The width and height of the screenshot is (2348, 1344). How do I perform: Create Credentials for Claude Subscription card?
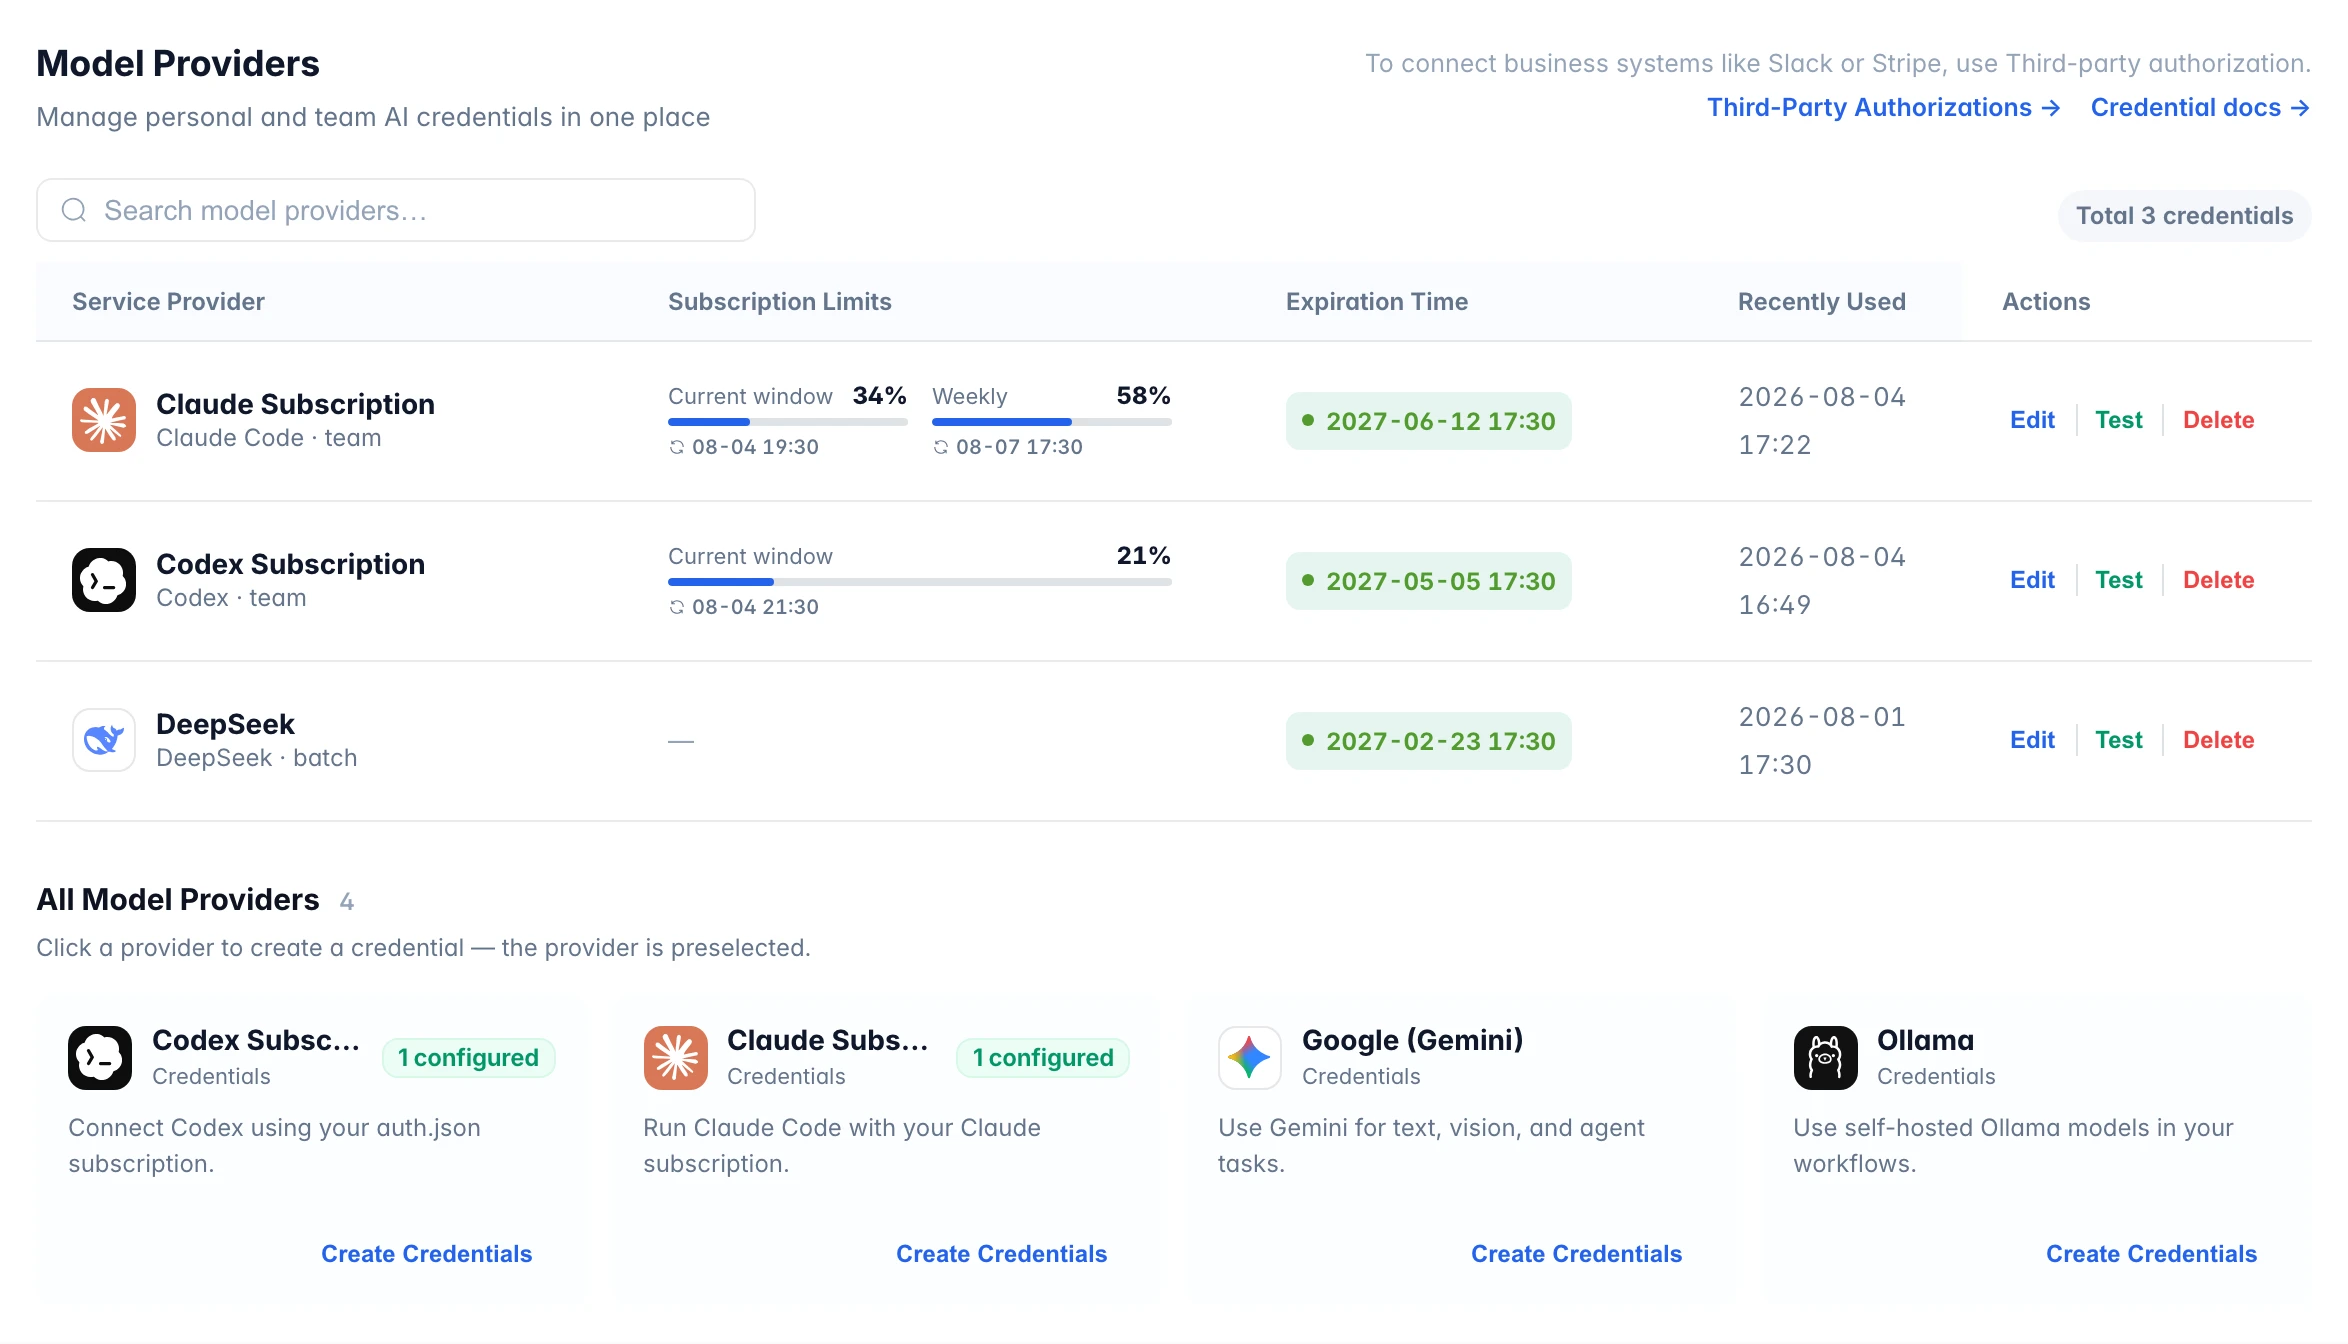(1001, 1254)
